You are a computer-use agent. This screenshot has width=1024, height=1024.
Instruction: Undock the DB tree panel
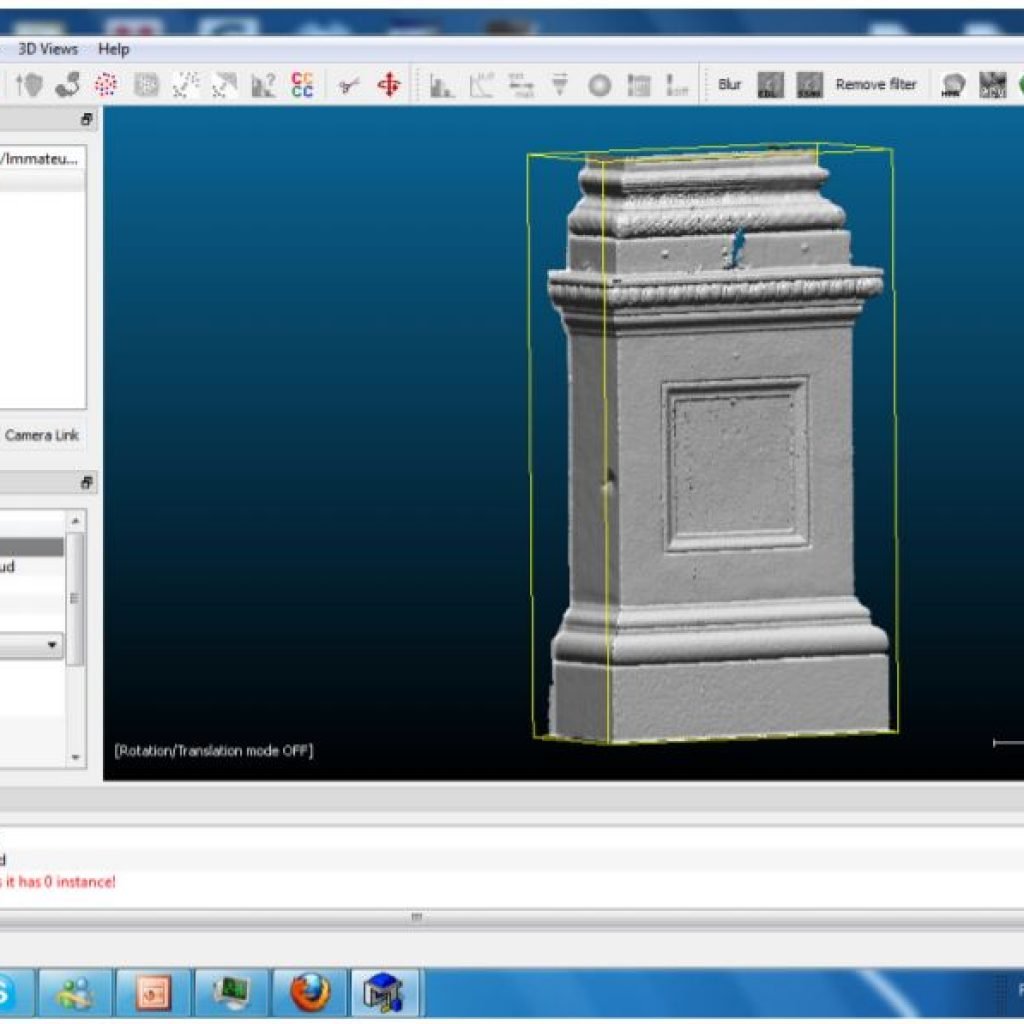[x=88, y=120]
